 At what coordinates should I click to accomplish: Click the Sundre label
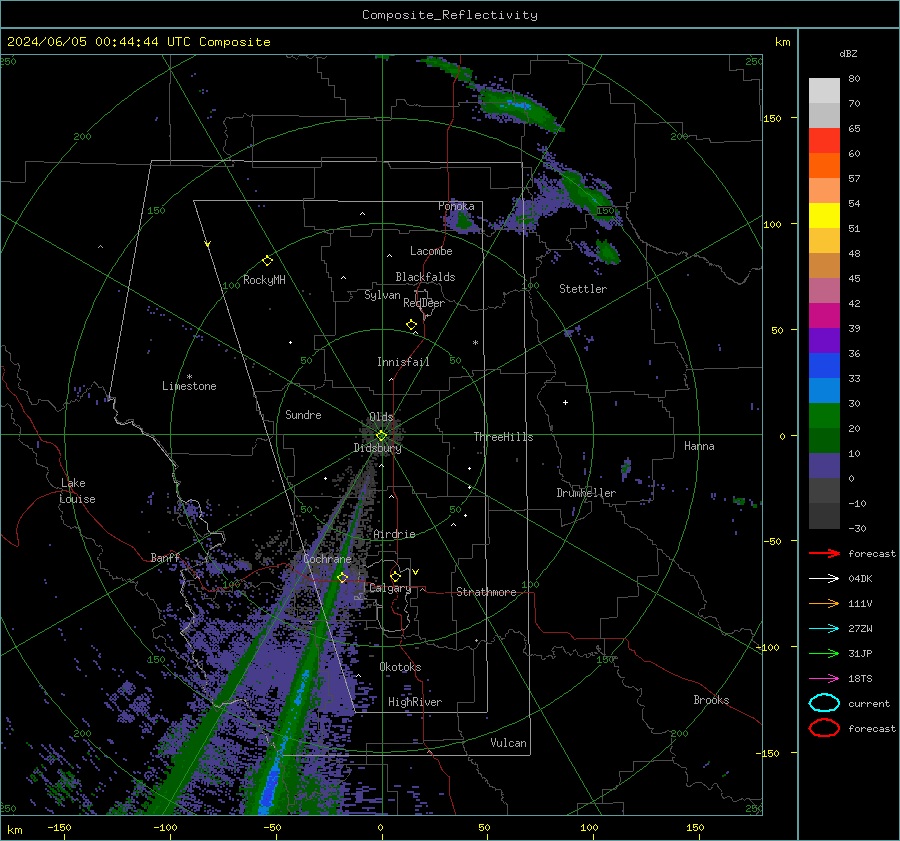click(303, 414)
